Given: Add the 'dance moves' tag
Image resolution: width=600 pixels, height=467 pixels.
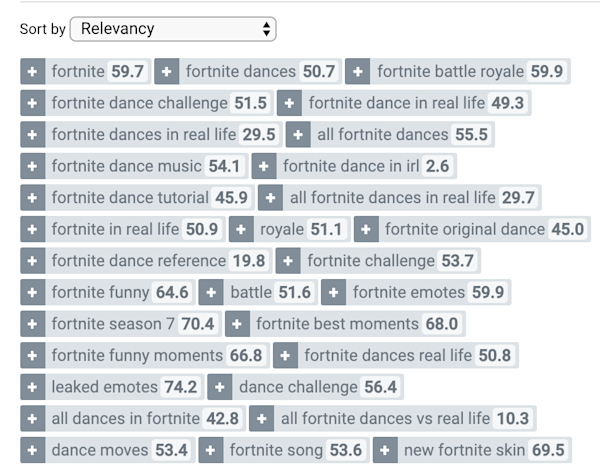Looking at the screenshot, I should [x=33, y=450].
